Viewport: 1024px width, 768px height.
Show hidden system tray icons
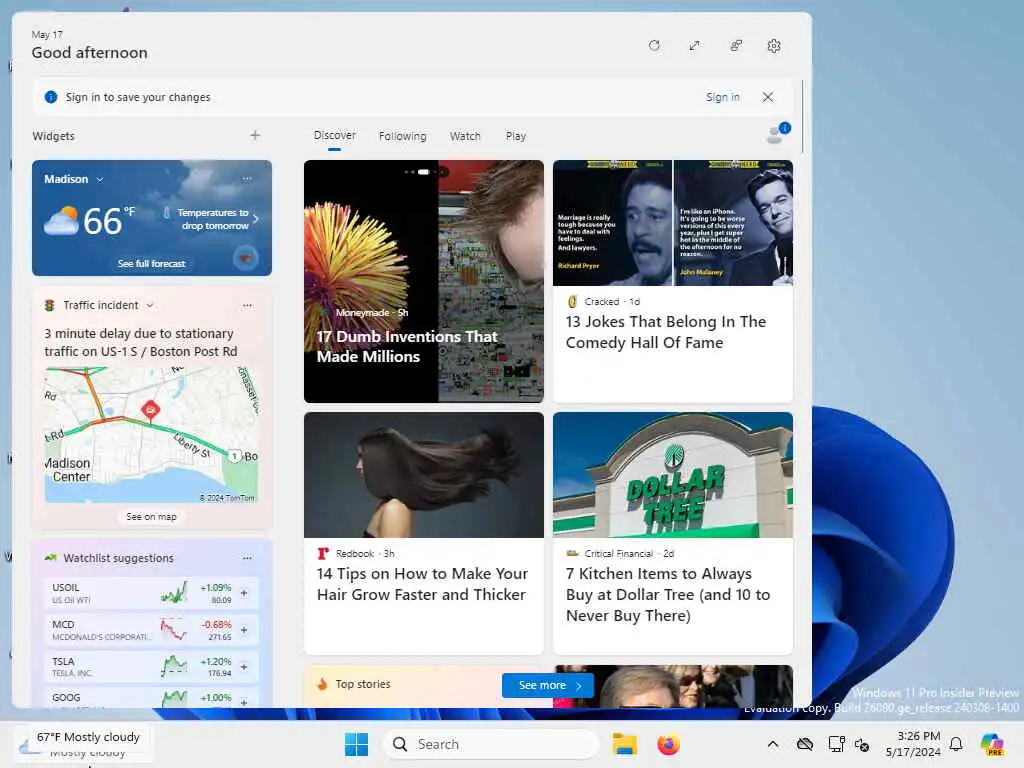click(x=773, y=744)
